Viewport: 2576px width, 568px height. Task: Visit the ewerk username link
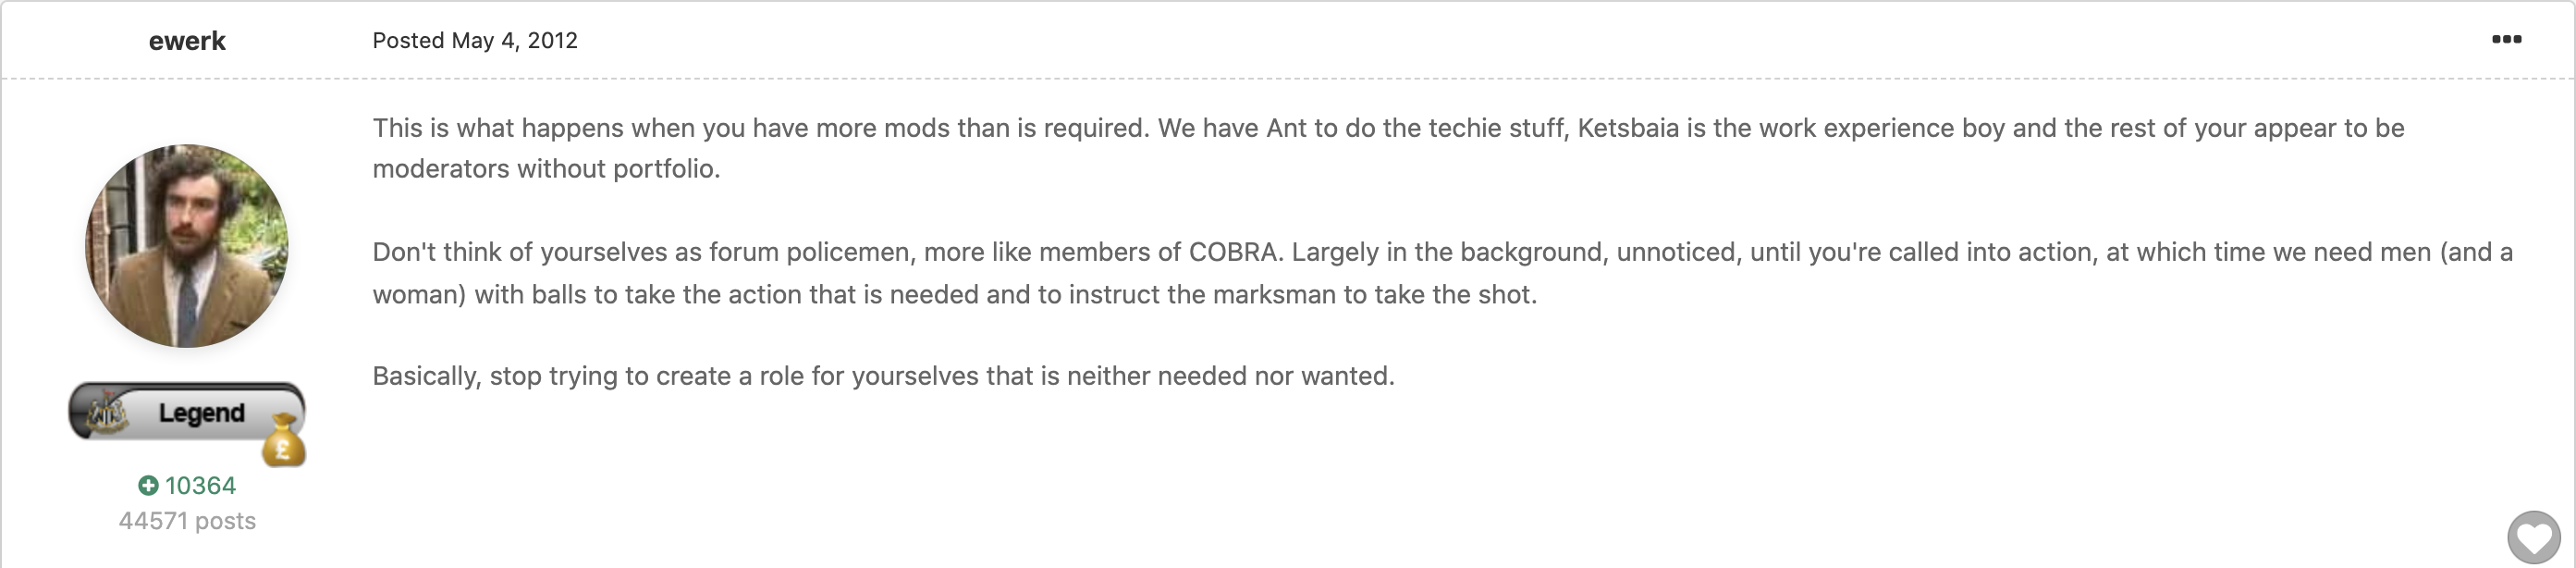[x=187, y=41]
